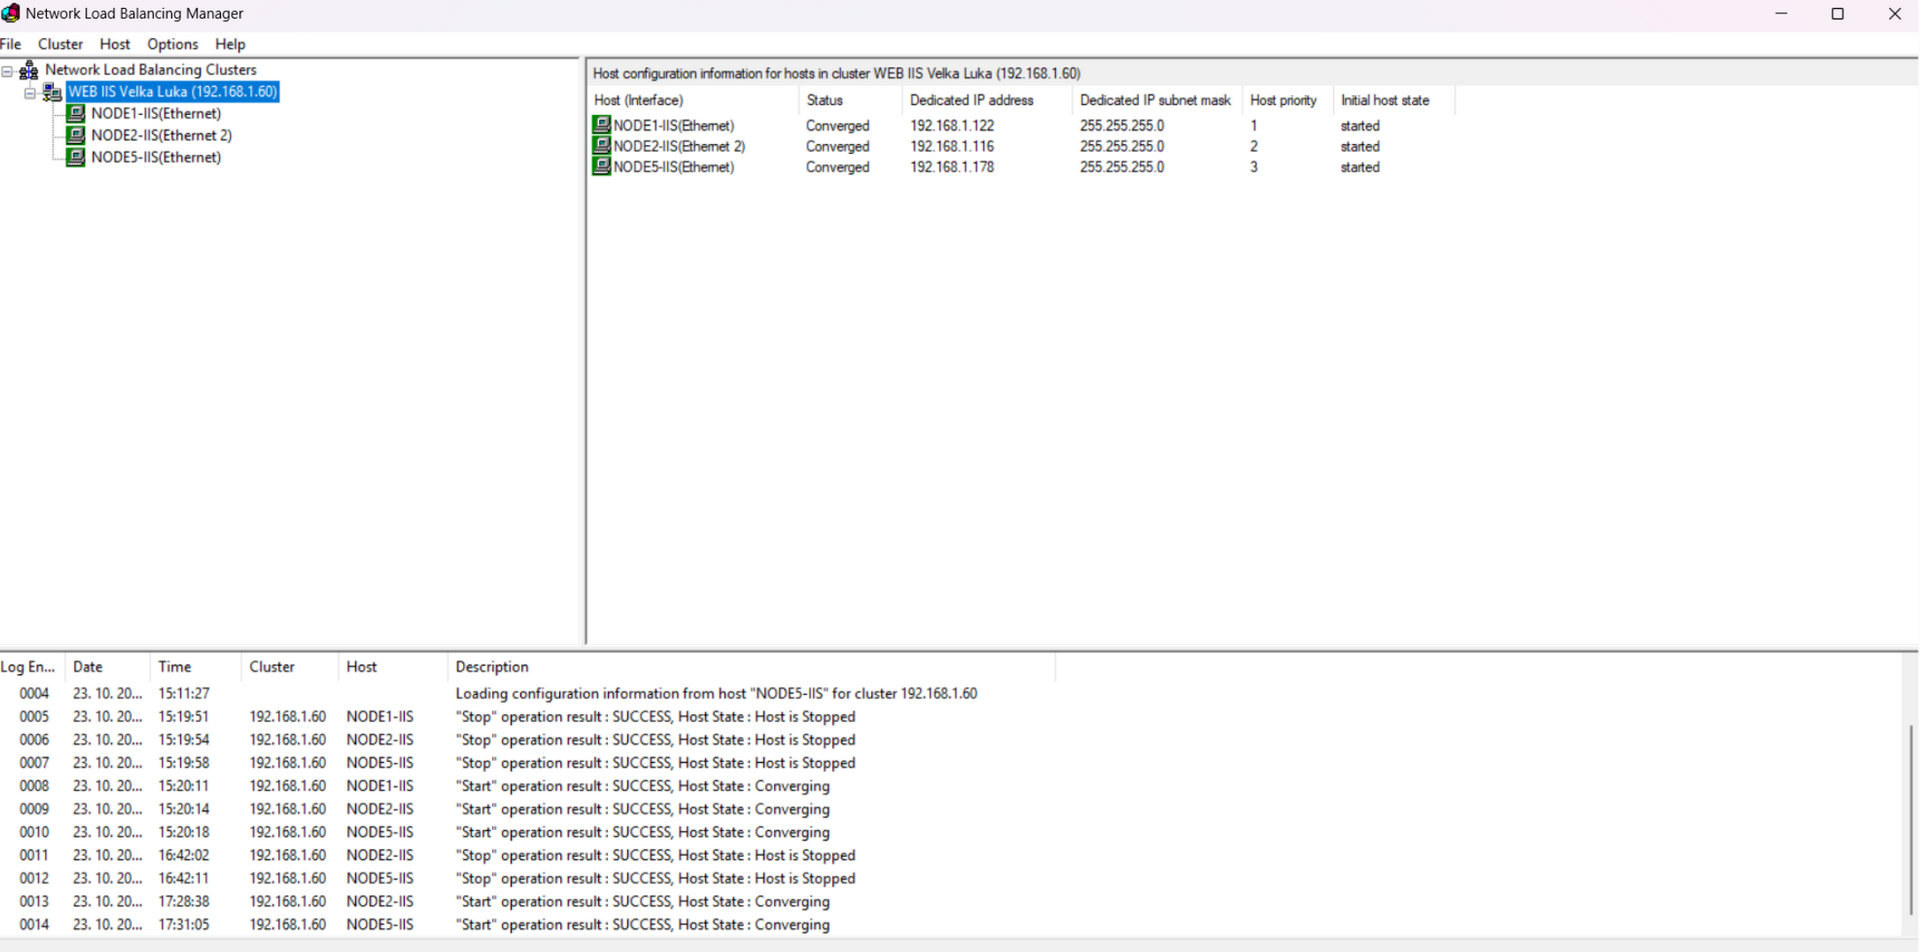
Task: Select NODE2-IIS(Ethernet 2) in the tree
Action: 161,135
